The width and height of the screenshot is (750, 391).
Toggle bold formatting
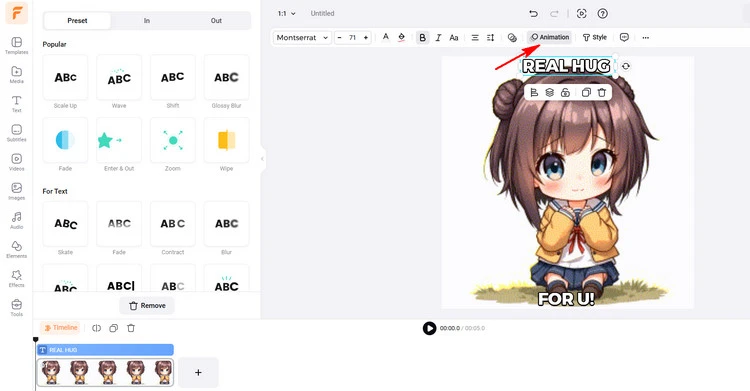tap(422, 37)
